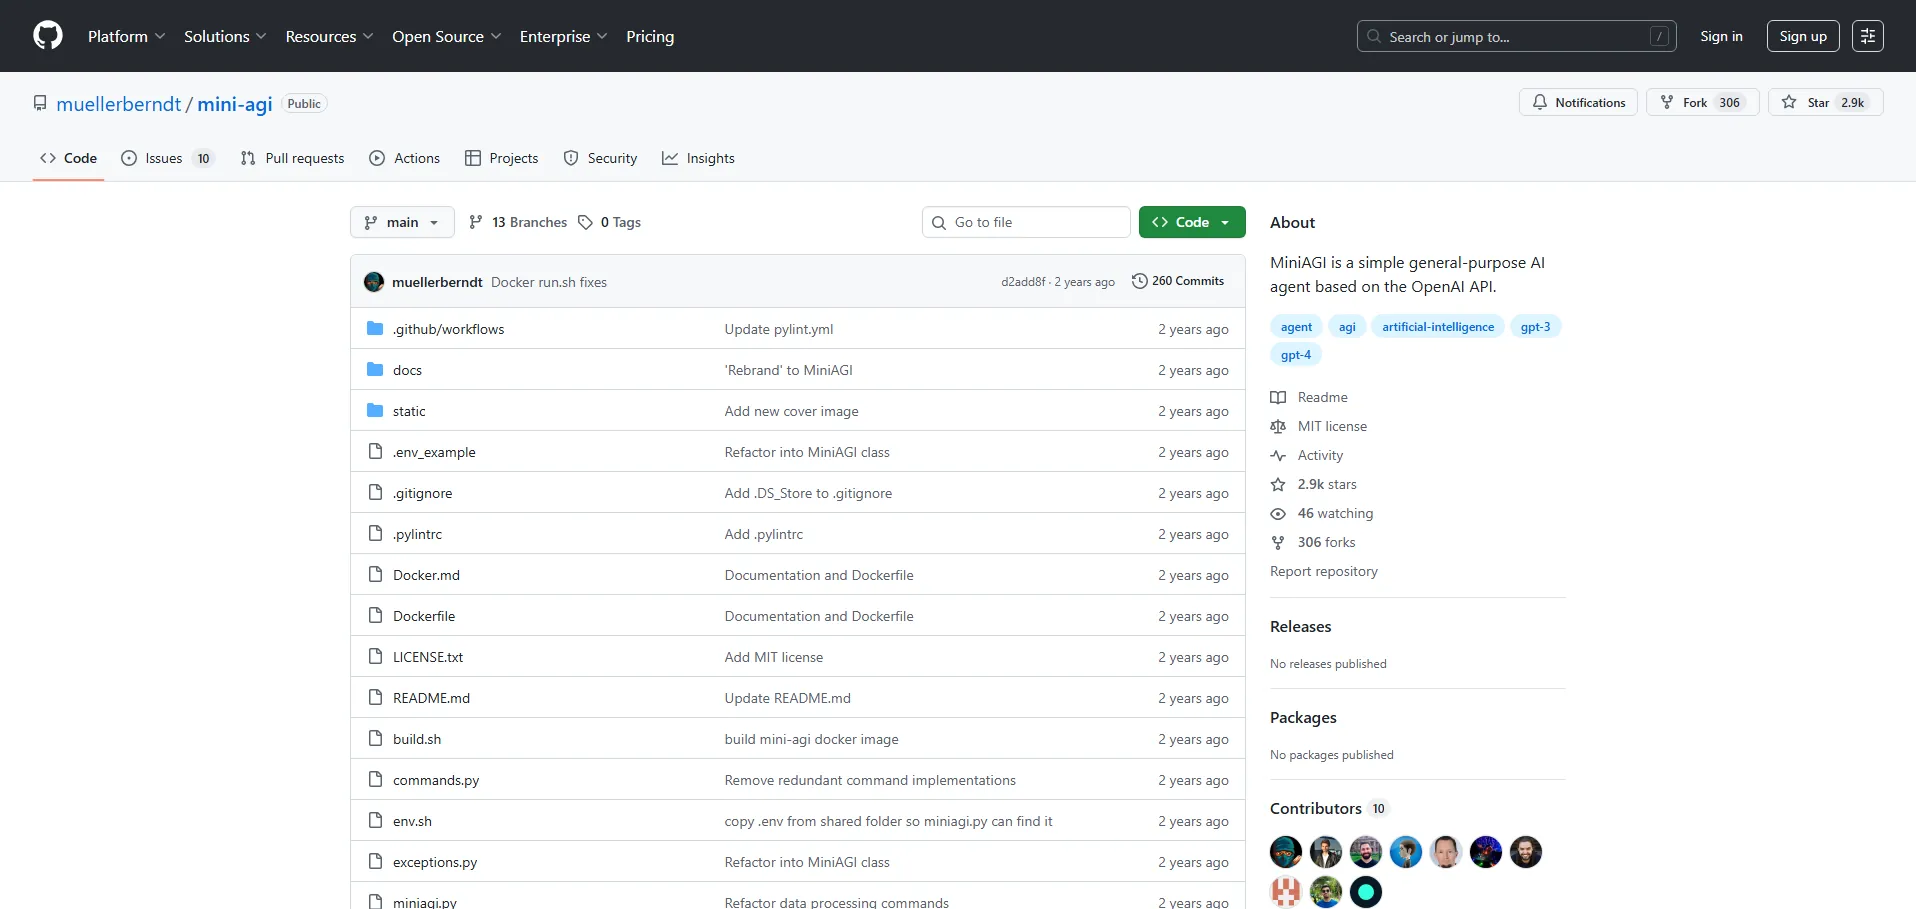Focus the Search or jump to box
Viewport: 1916px width, 909px height.
pos(1515,36)
